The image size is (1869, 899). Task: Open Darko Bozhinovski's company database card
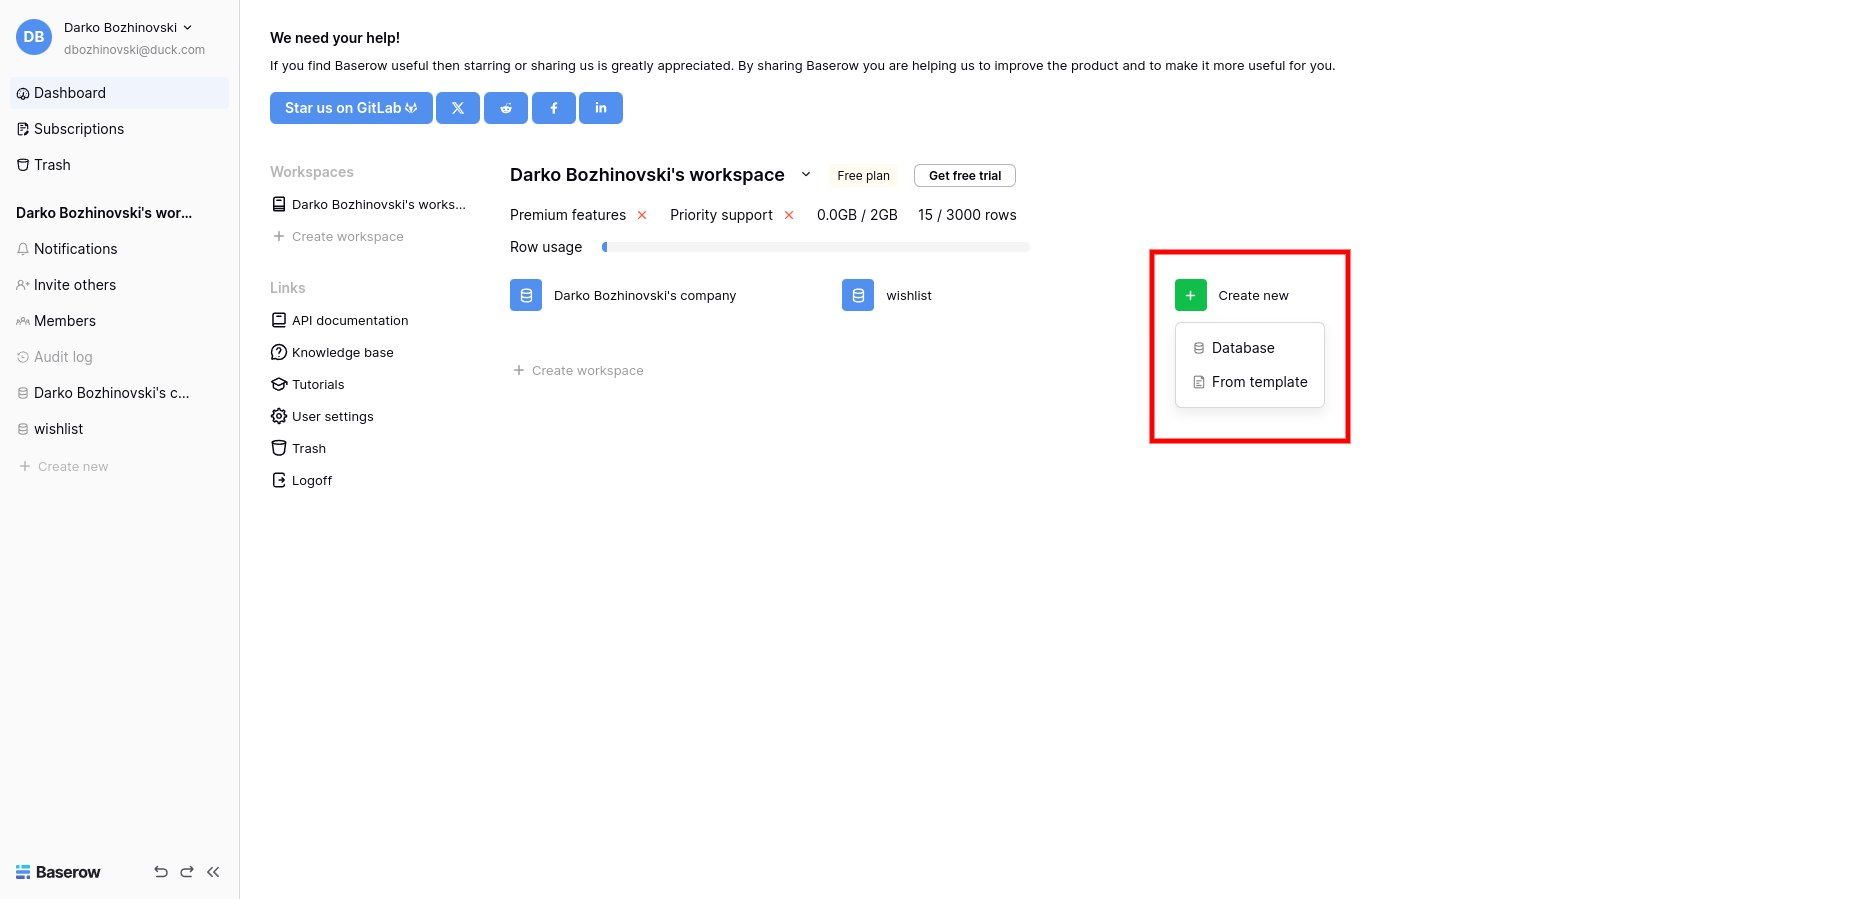[x=644, y=296]
